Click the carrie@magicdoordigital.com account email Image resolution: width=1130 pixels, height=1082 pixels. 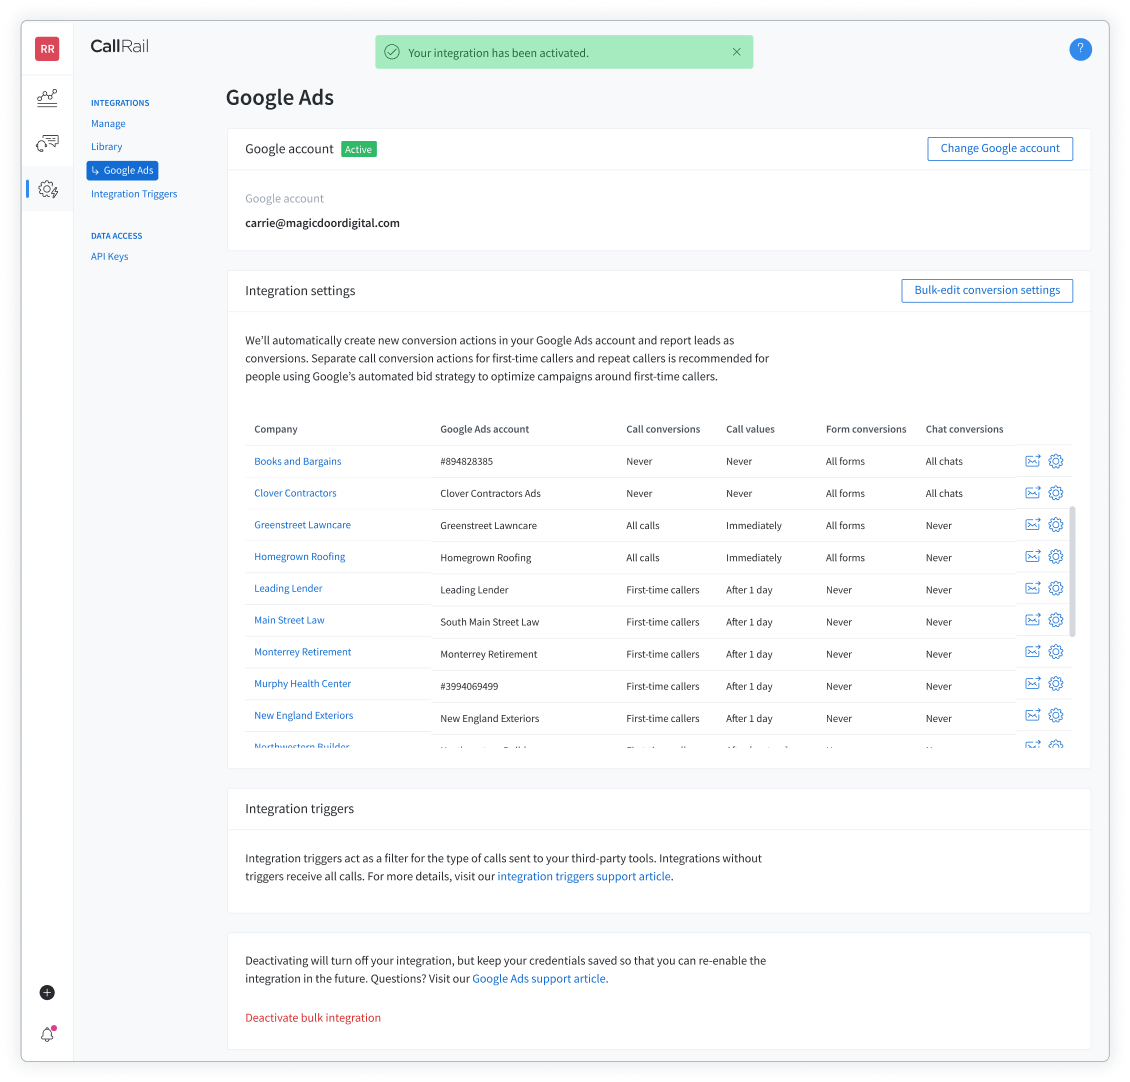click(x=322, y=223)
